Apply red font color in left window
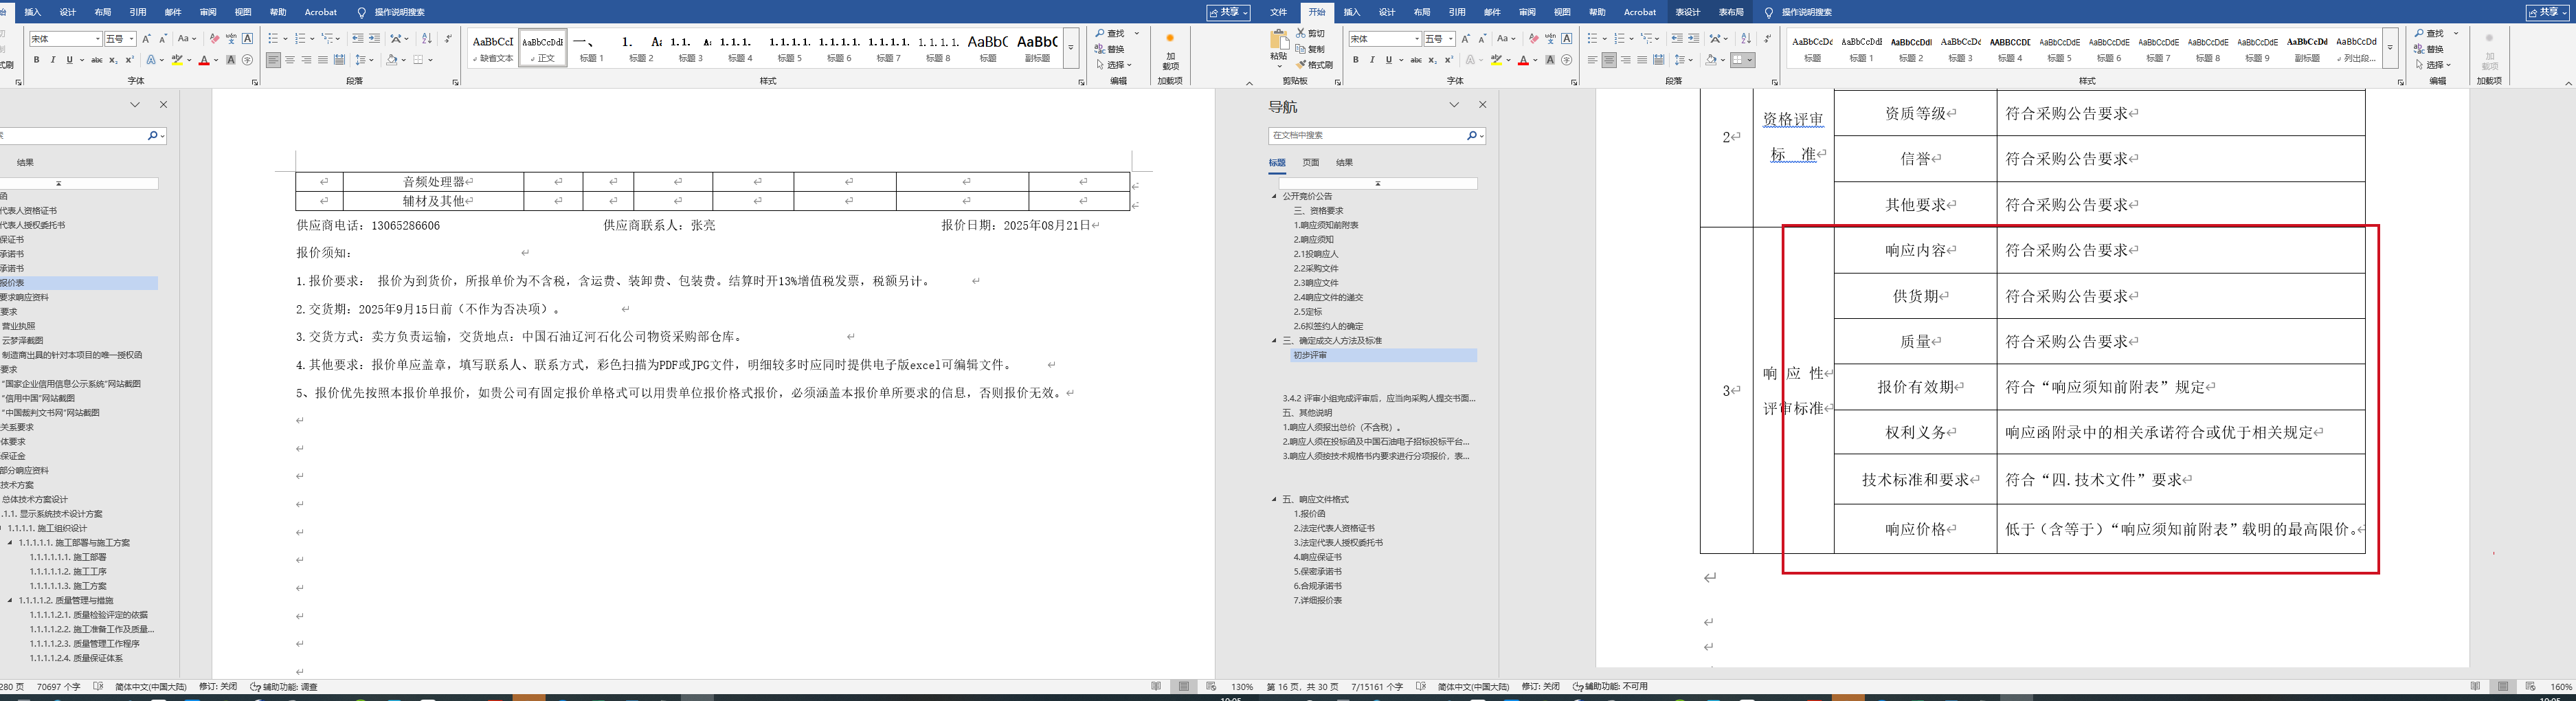2576x701 pixels. tap(204, 60)
